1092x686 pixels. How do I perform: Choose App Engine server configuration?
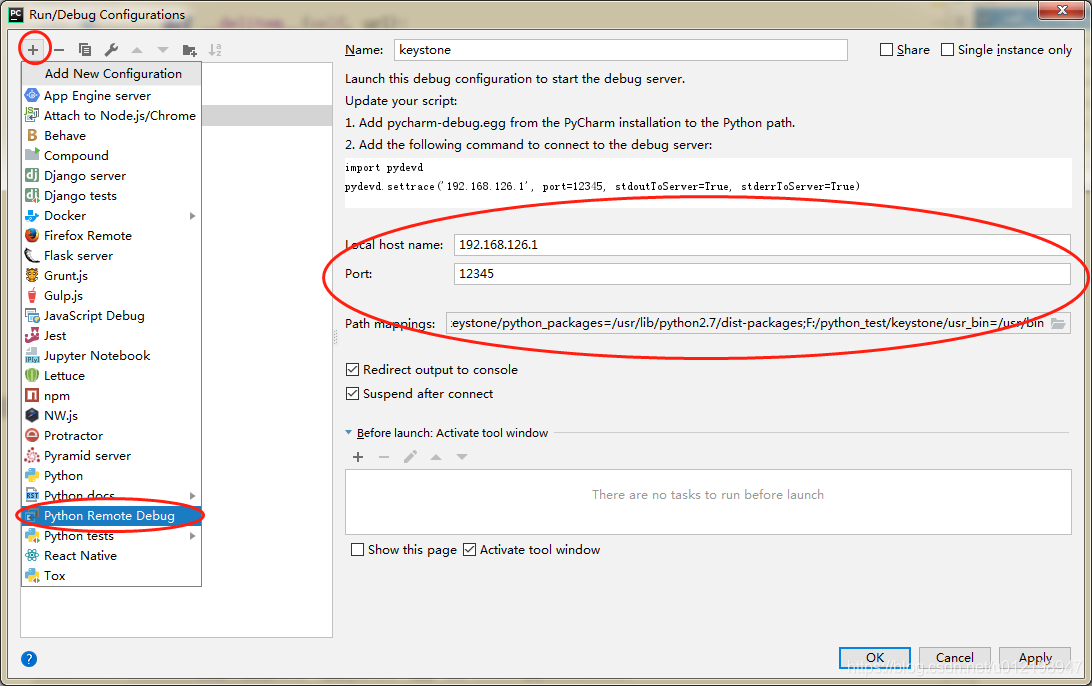[111, 95]
